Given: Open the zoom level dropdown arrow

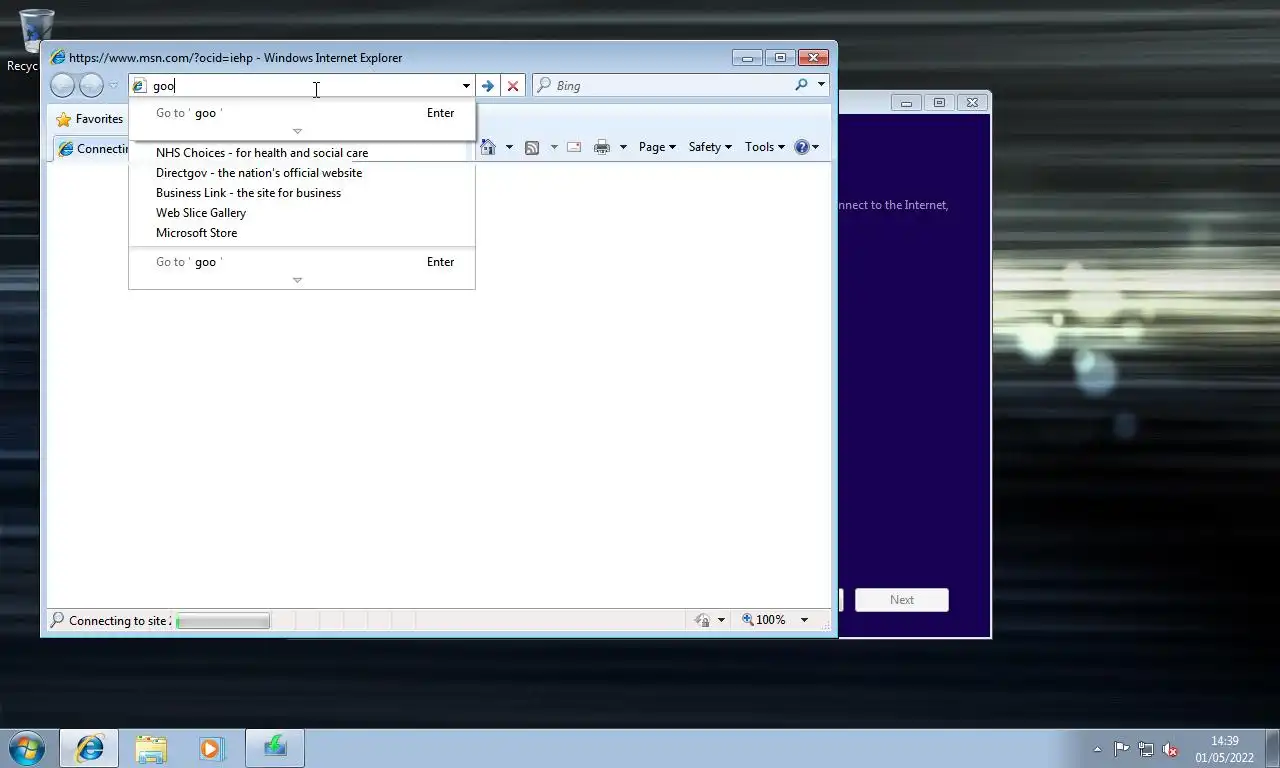Looking at the screenshot, I should (804, 620).
